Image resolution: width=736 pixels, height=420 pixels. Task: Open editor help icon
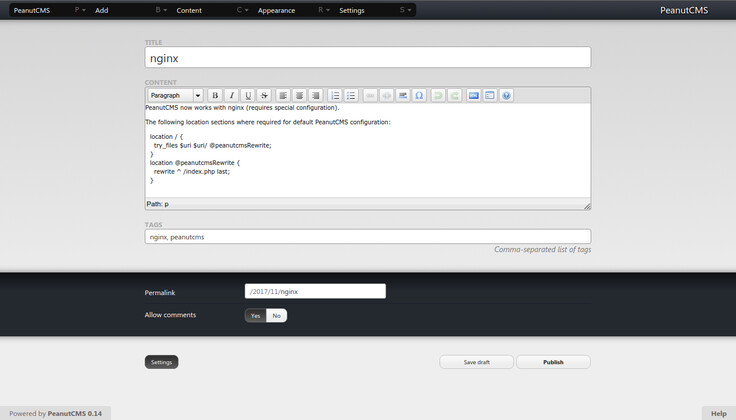pyautogui.click(x=506, y=96)
